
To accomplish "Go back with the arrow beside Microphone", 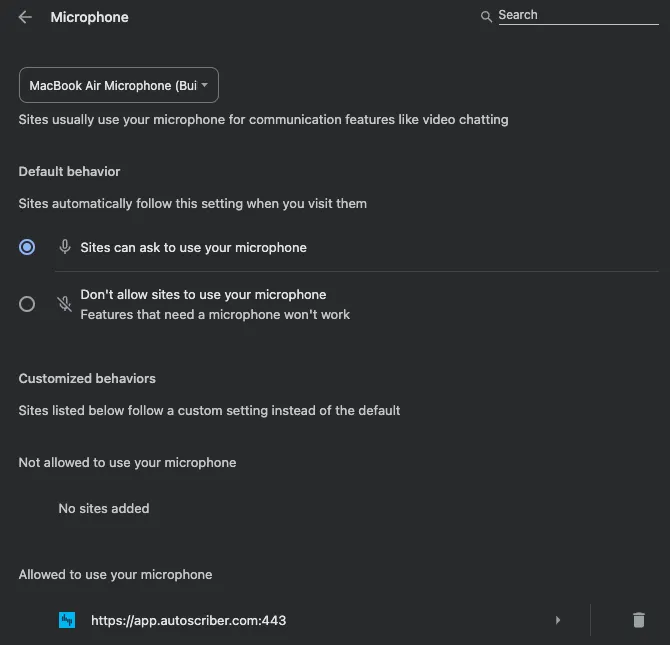I will (x=25, y=17).
